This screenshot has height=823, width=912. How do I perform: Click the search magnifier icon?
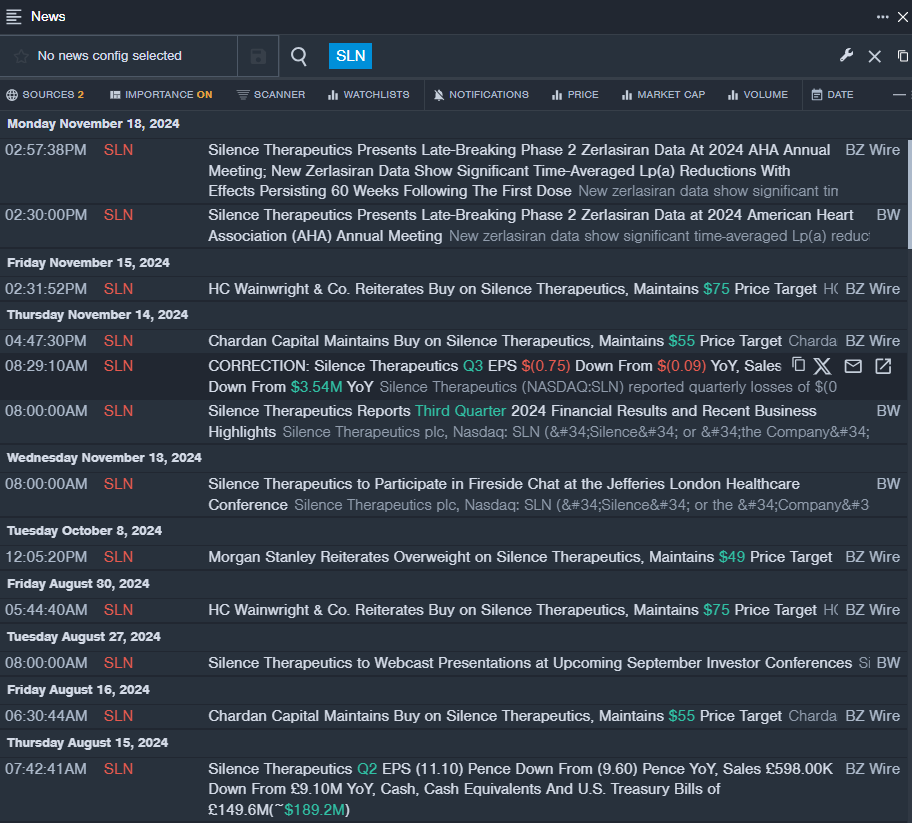299,56
